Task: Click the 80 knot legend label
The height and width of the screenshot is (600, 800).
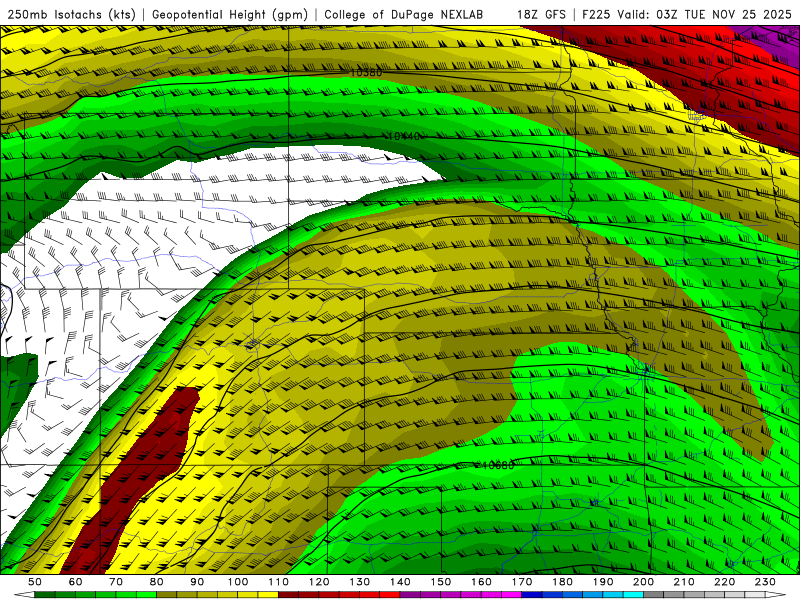Action: [x=157, y=582]
